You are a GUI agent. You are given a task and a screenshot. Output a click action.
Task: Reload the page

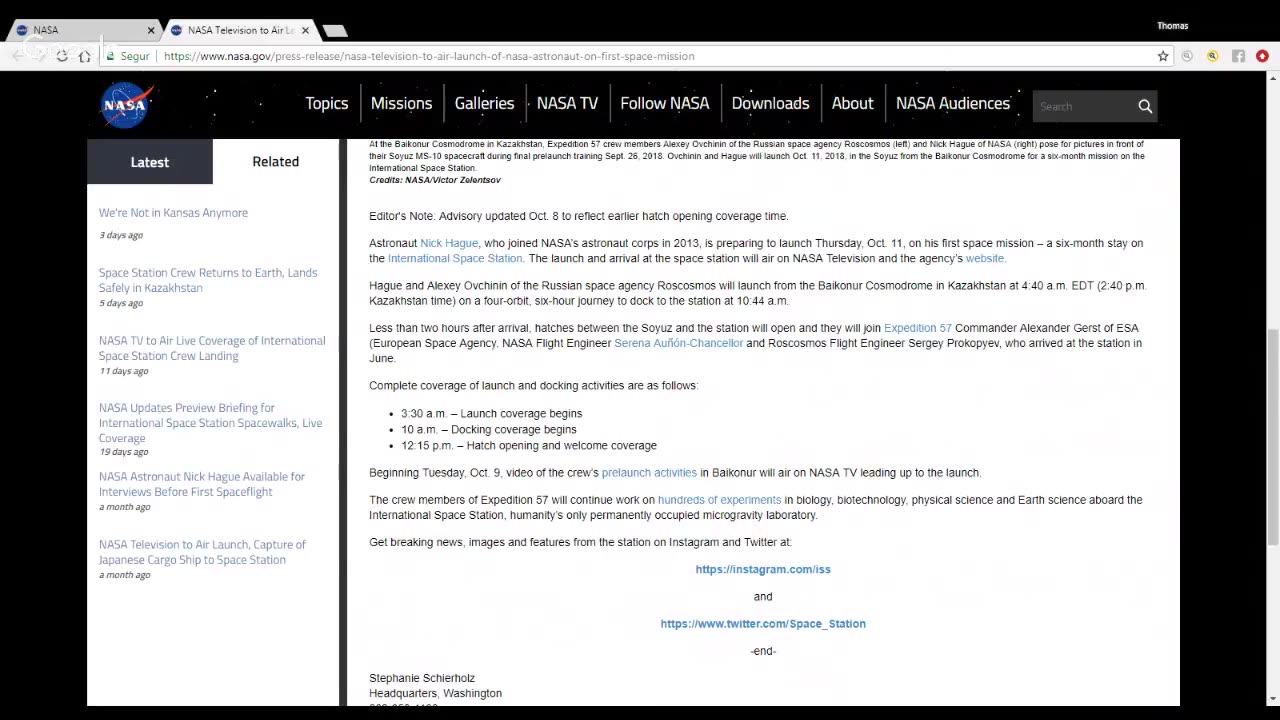point(62,56)
